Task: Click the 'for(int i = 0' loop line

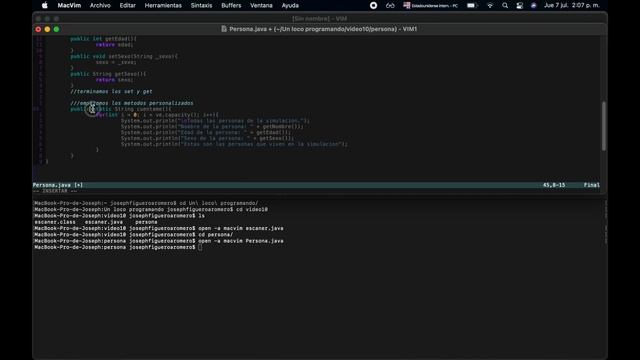Action: 157,115
